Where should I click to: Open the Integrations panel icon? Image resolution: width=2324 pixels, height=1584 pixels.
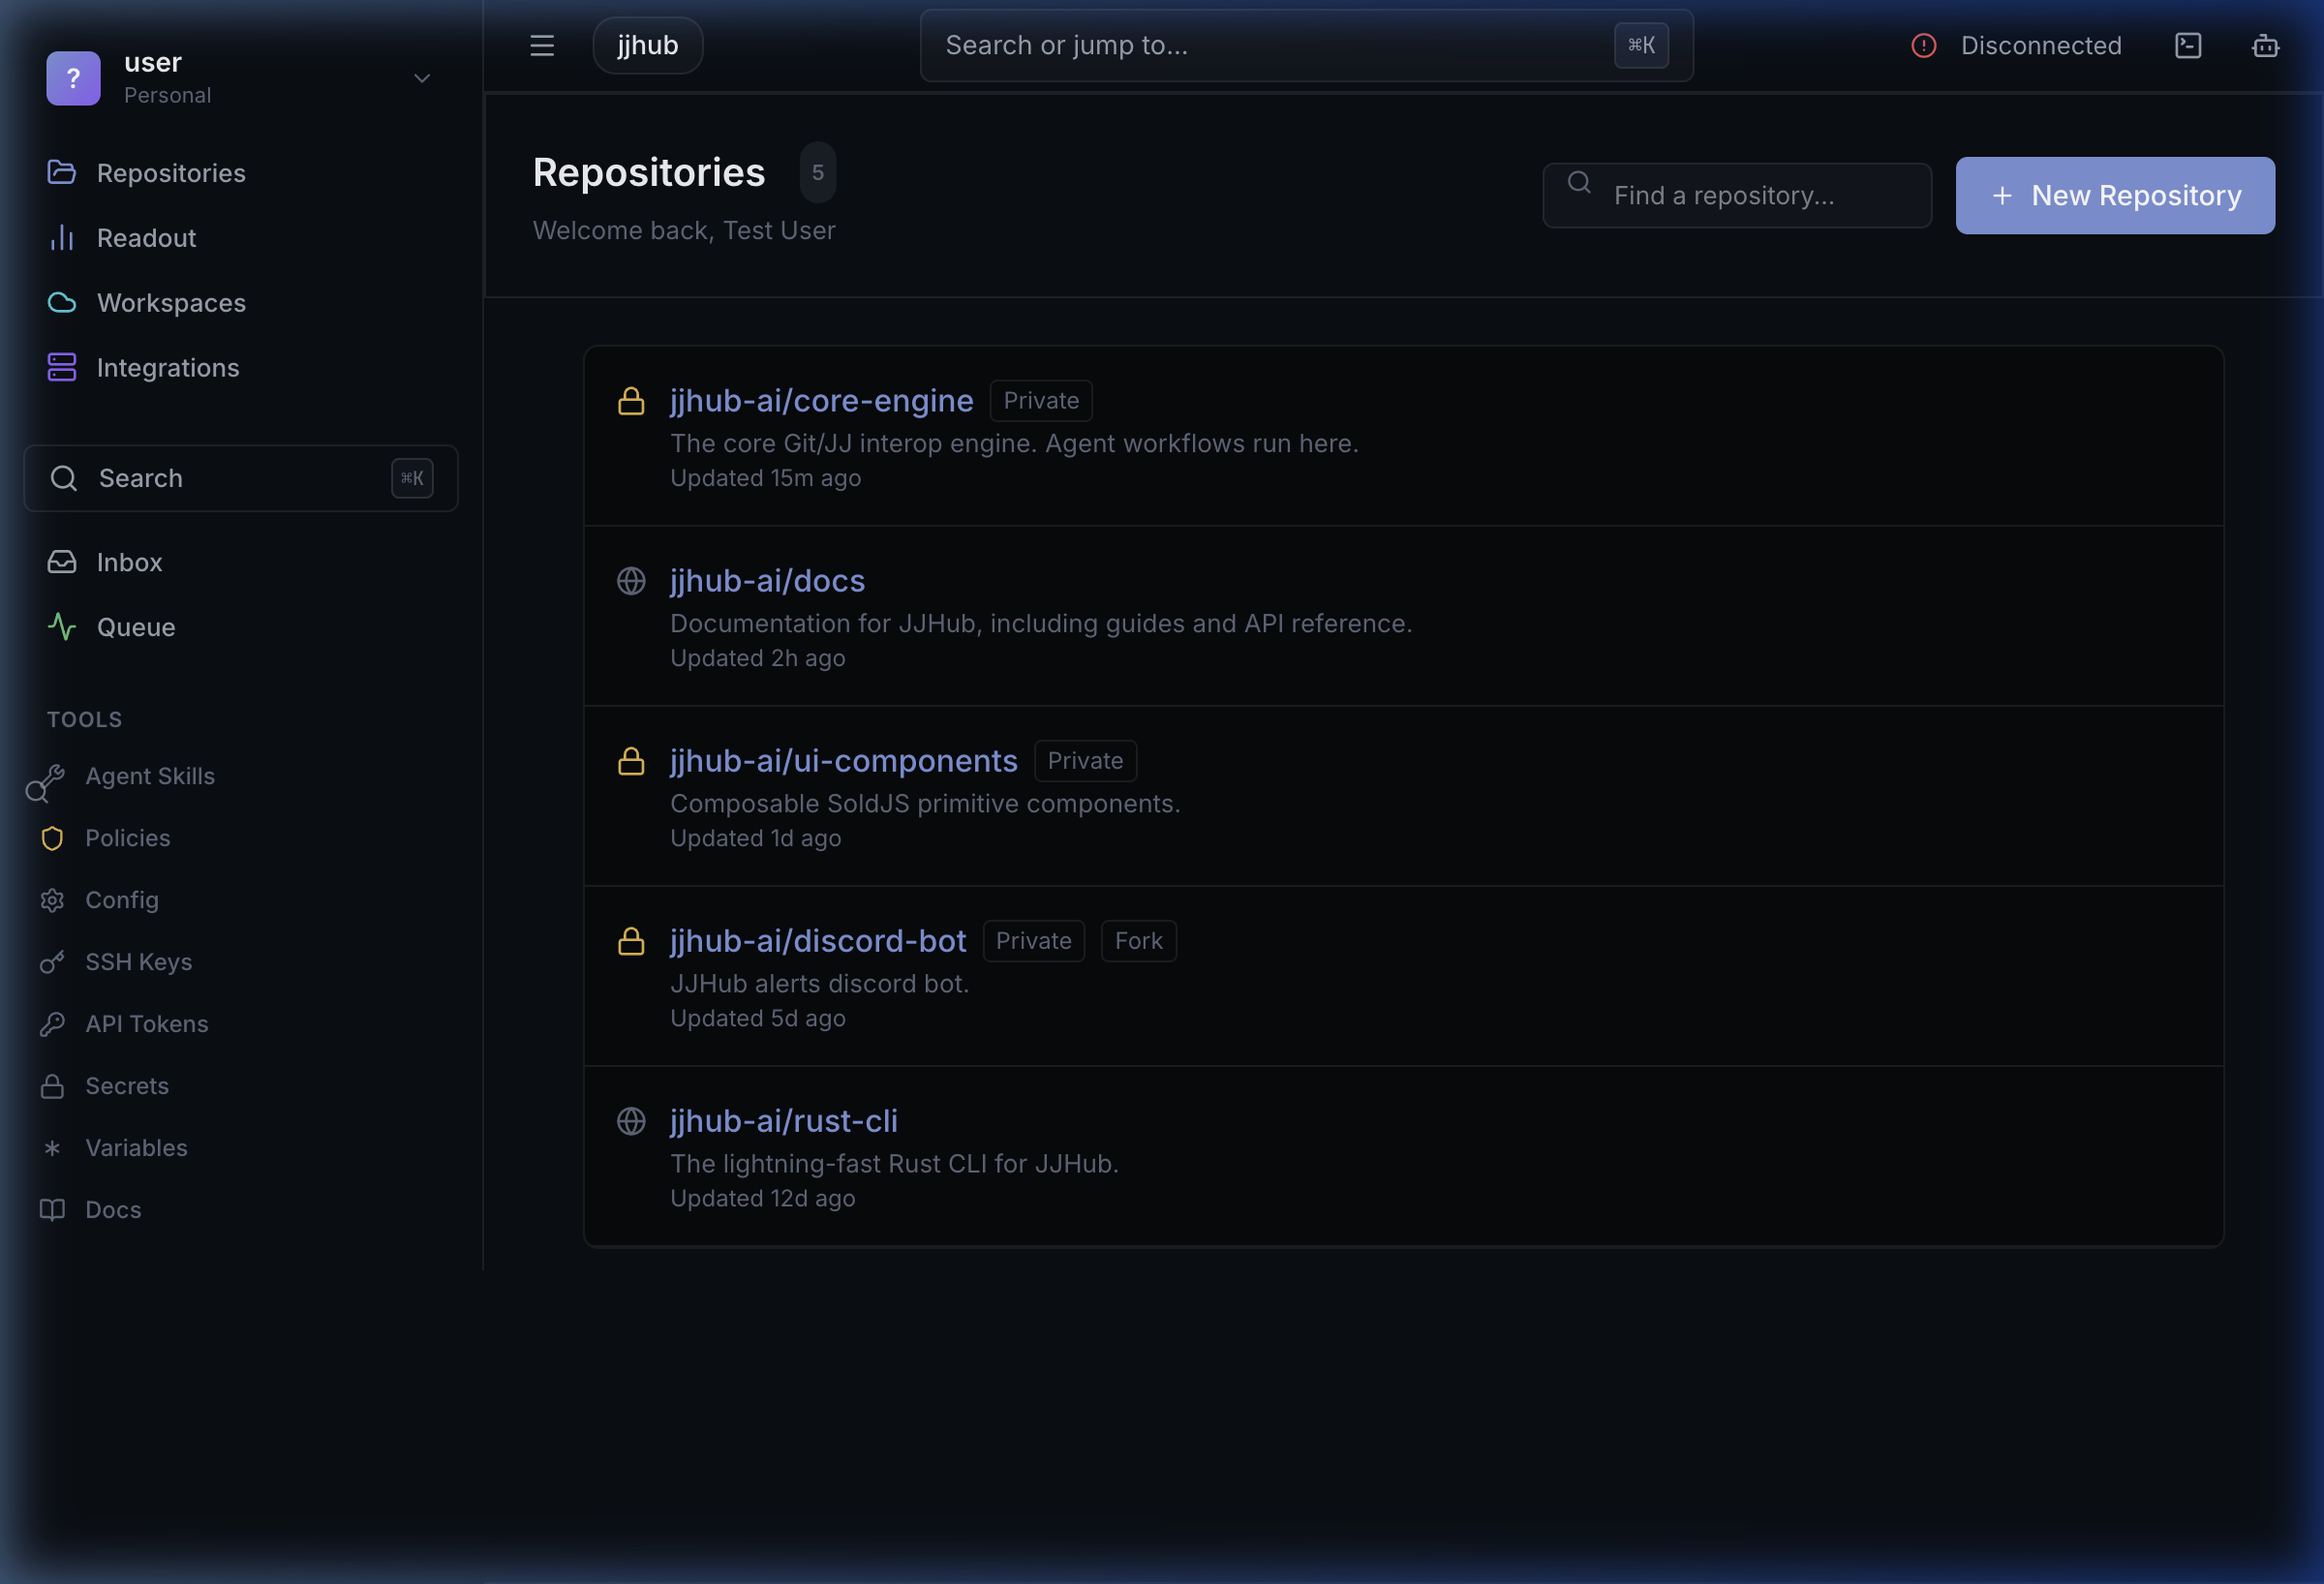pos(61,367)
